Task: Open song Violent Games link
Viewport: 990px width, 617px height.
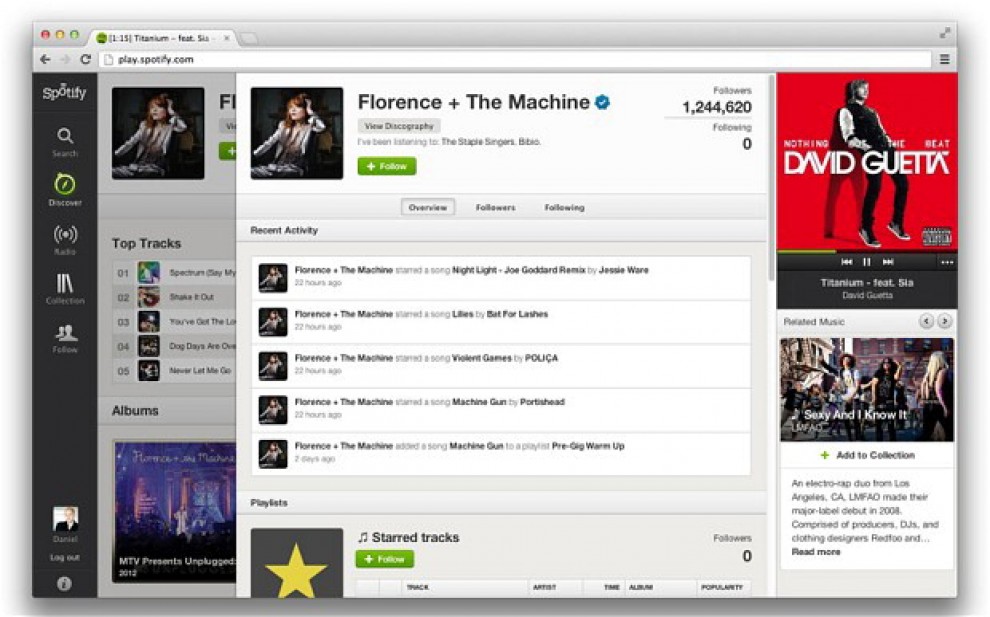Action: pos(482,358)
